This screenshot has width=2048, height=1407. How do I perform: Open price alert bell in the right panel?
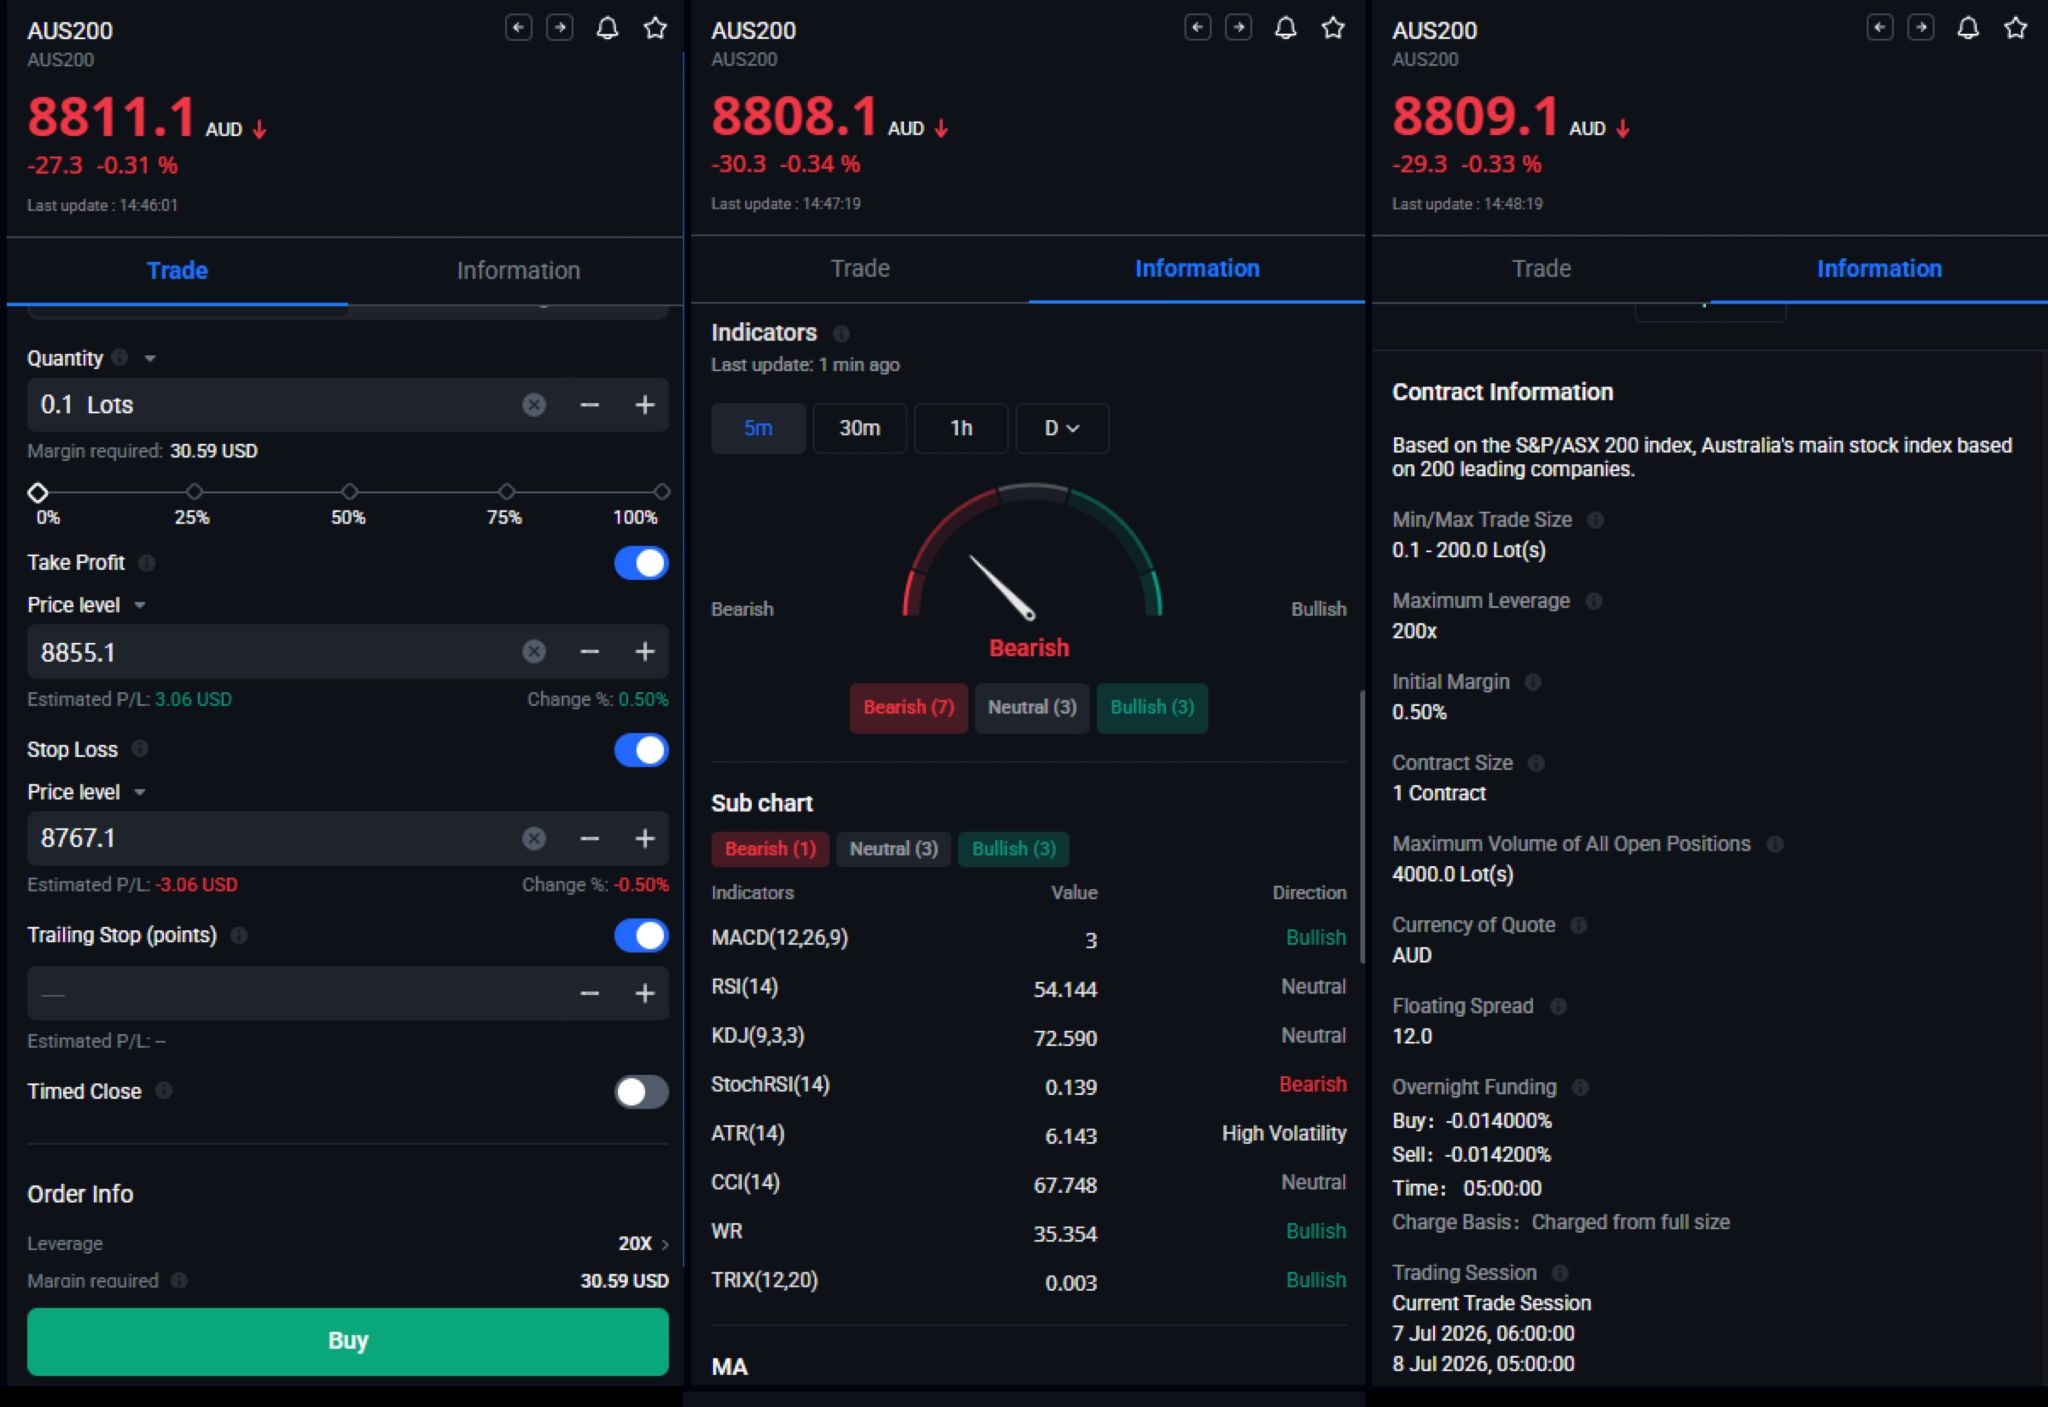coord(1968,27)
